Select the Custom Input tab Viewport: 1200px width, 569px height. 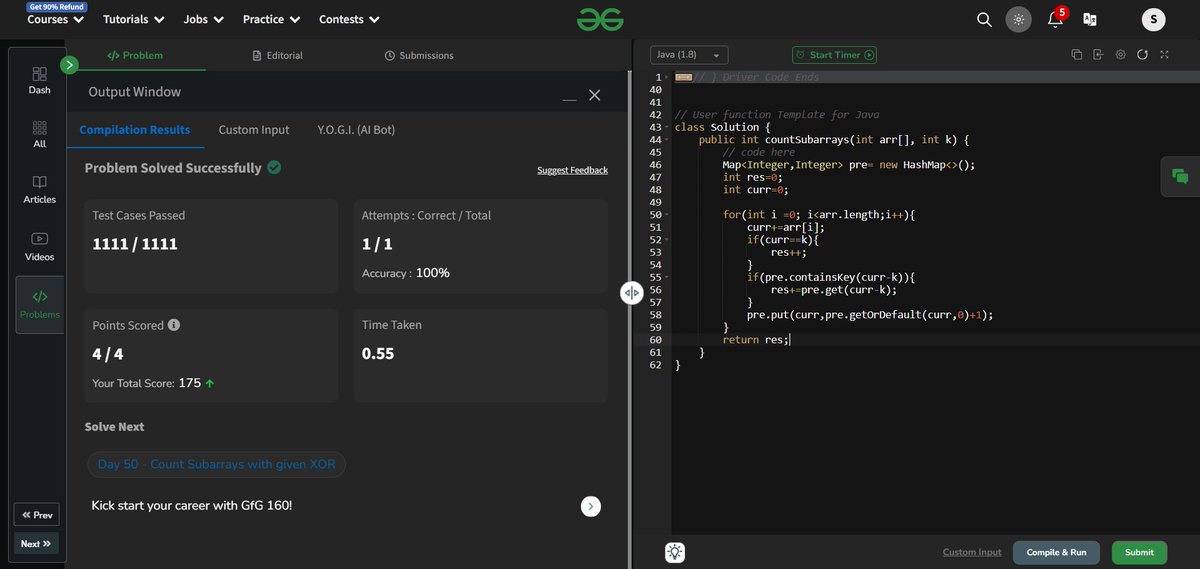[254, 130]
